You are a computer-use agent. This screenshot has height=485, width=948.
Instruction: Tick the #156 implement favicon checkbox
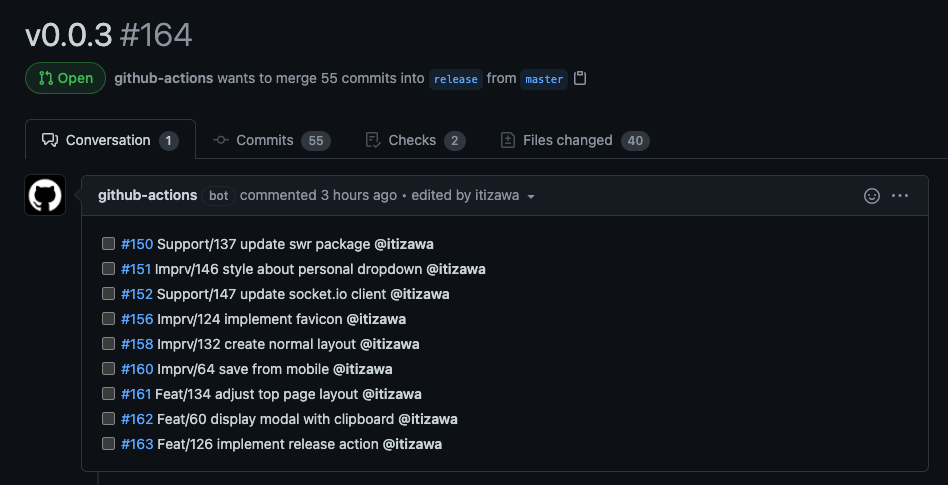click(108, 319)
